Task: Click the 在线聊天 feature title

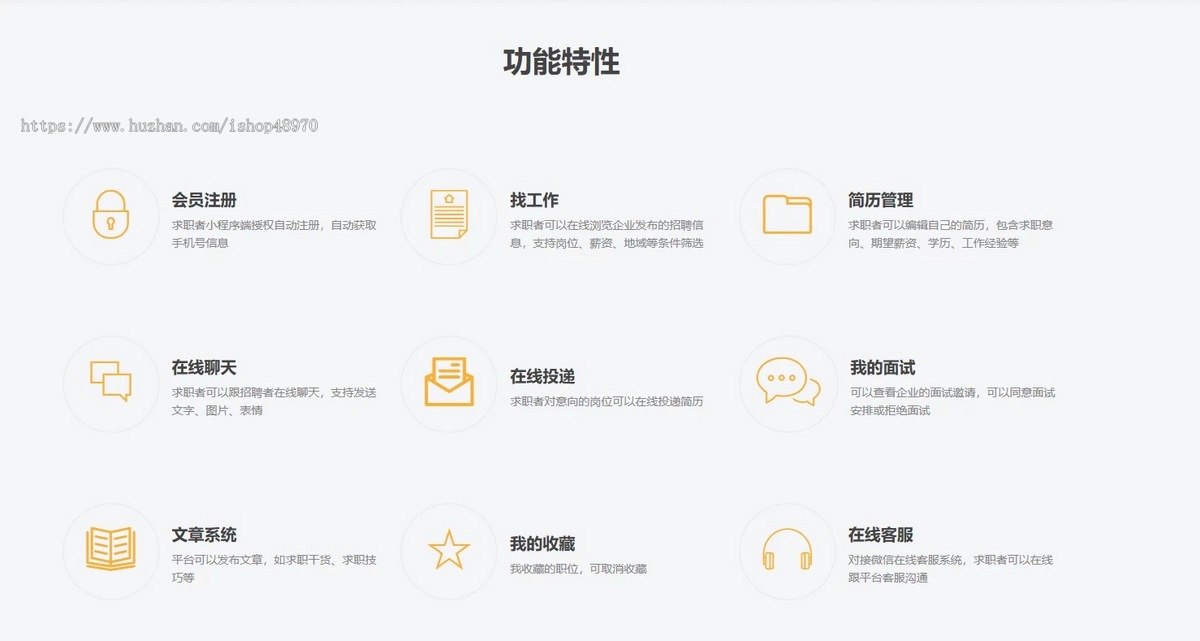Action: tap(204, 368)
